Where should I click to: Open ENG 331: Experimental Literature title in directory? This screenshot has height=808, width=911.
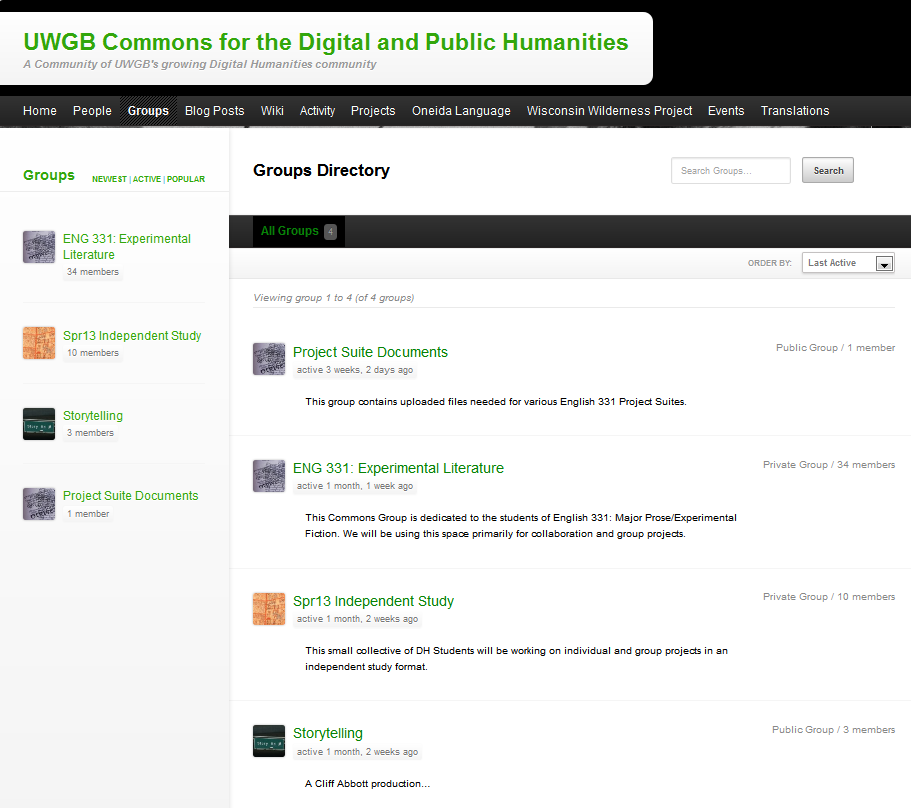point(398,468)
